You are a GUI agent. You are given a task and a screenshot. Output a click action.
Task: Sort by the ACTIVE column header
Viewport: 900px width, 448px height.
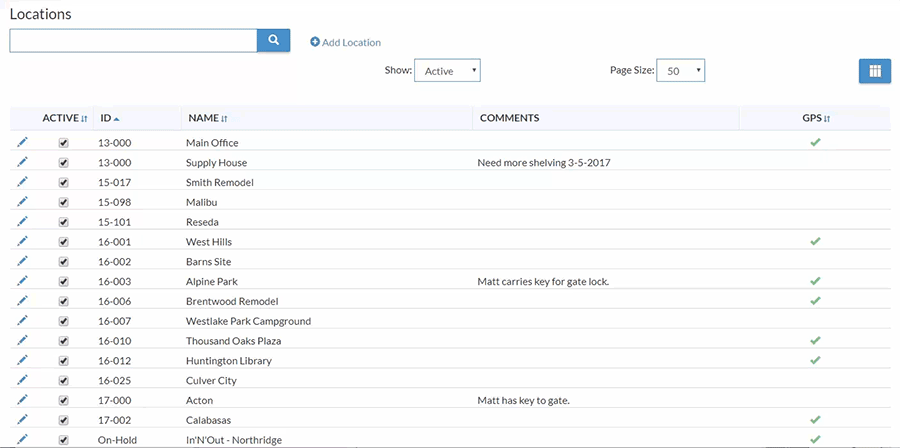(x=64, y=118)
